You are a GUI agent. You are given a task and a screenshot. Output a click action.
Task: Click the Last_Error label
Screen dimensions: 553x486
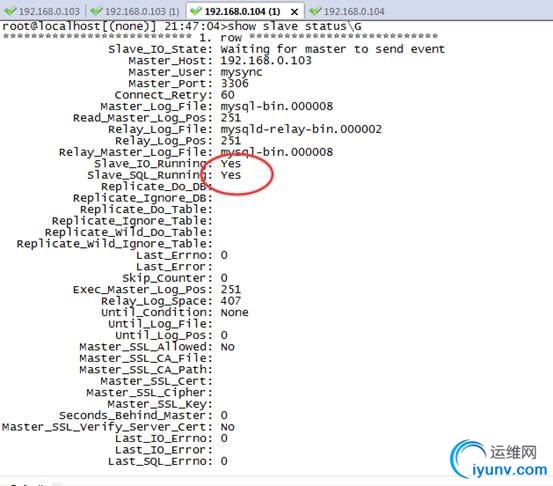(x=174, y=267)
